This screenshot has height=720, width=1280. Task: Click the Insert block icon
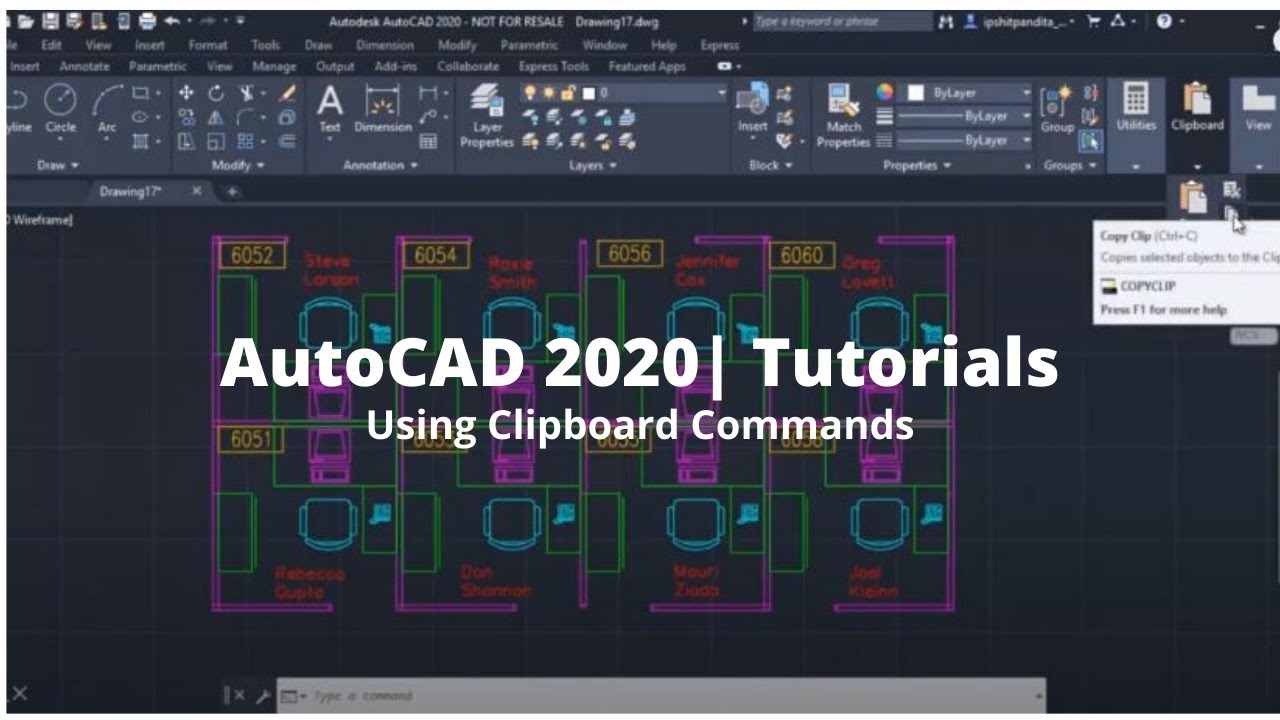coord(752,108)
